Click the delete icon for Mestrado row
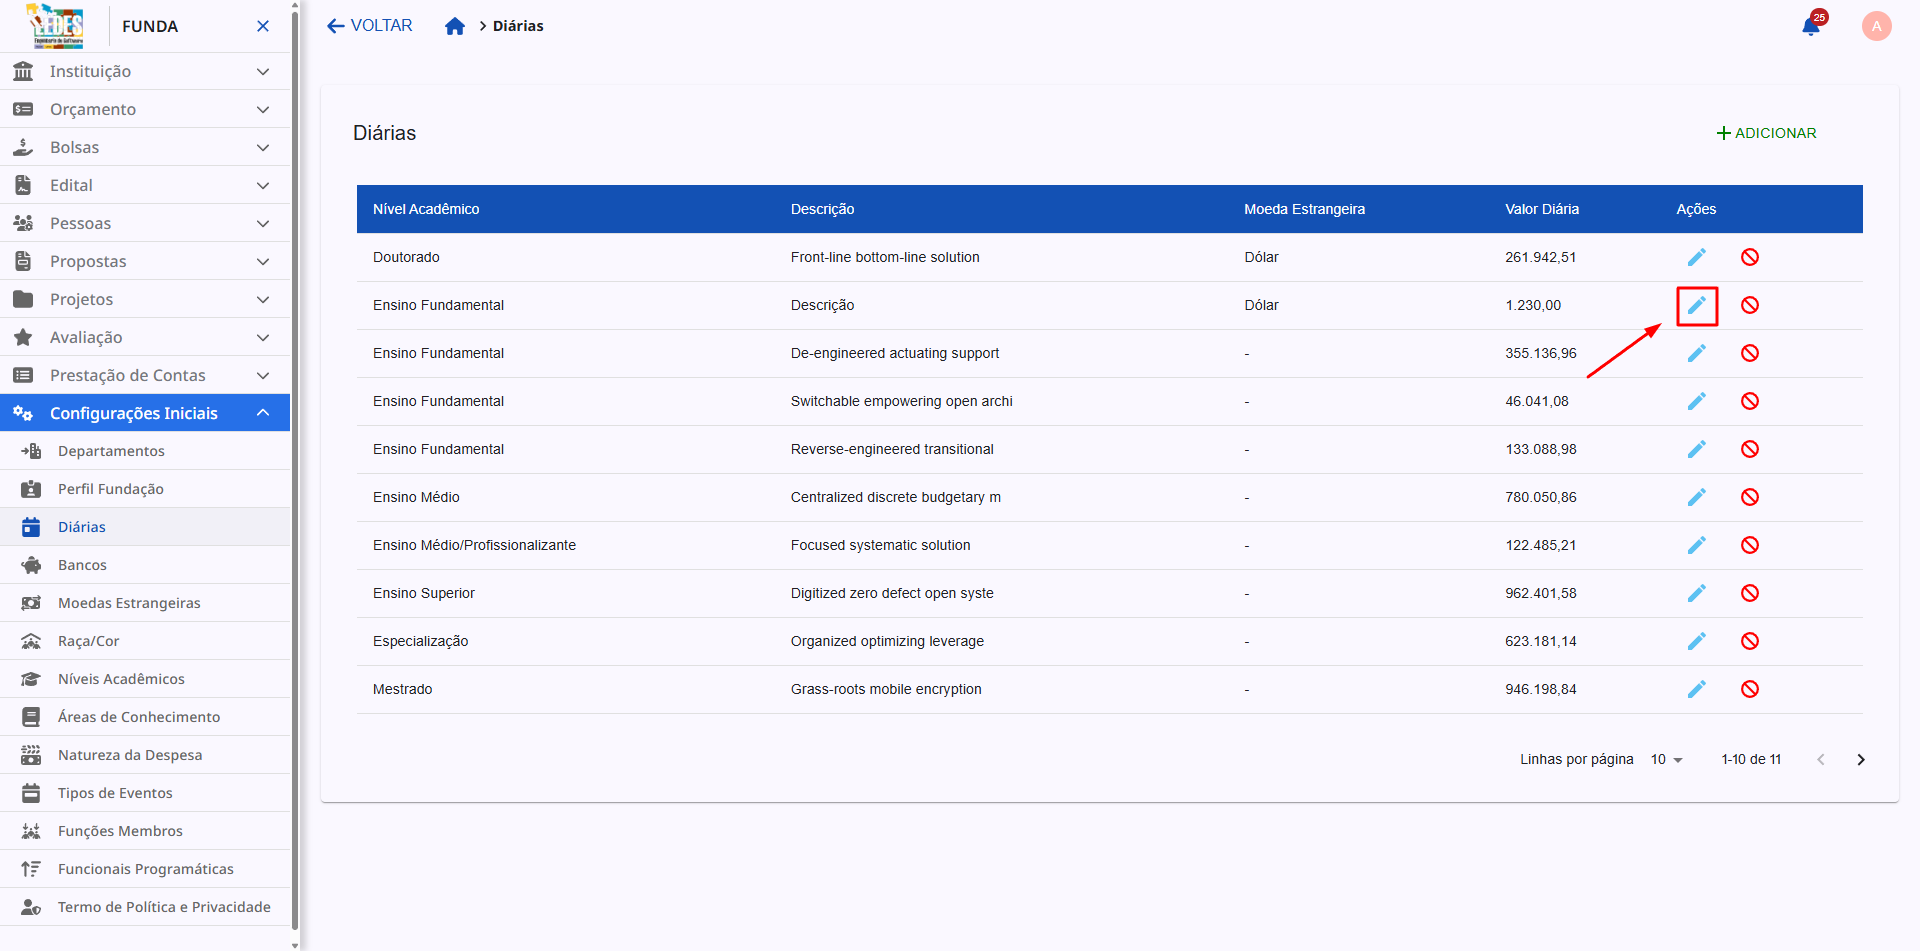This screenshot has height=951, width=1920. pos(1749,689)
